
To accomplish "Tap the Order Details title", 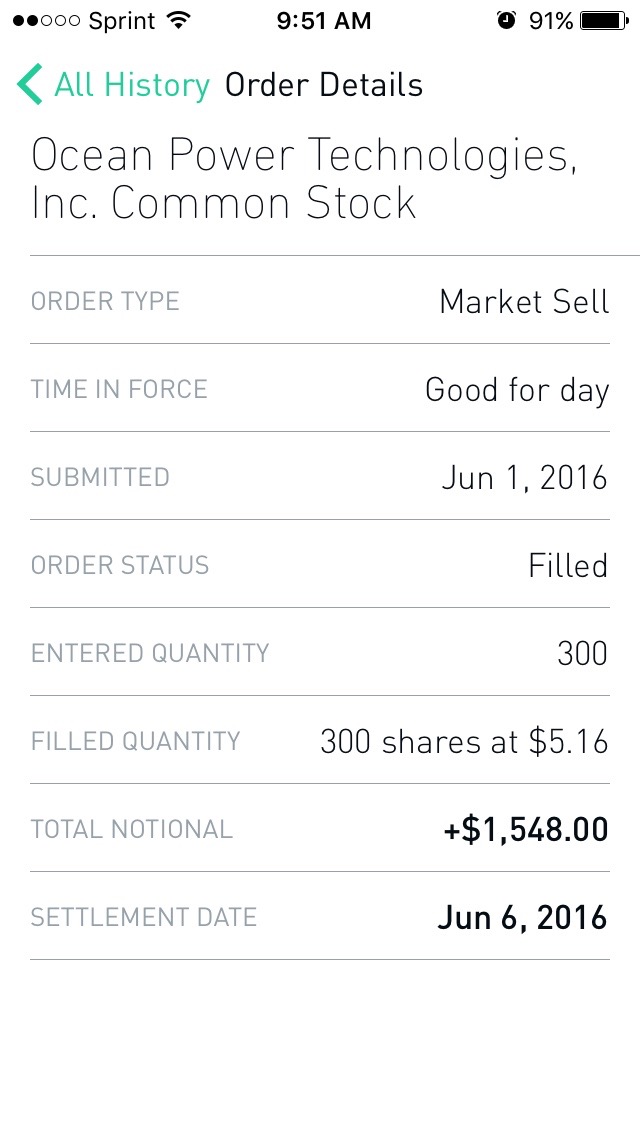I will coord(324,85).
